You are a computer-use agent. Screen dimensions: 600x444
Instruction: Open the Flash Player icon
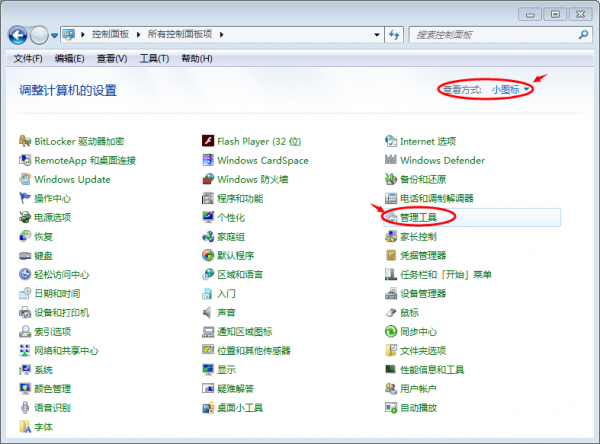[x=208, y=141]
